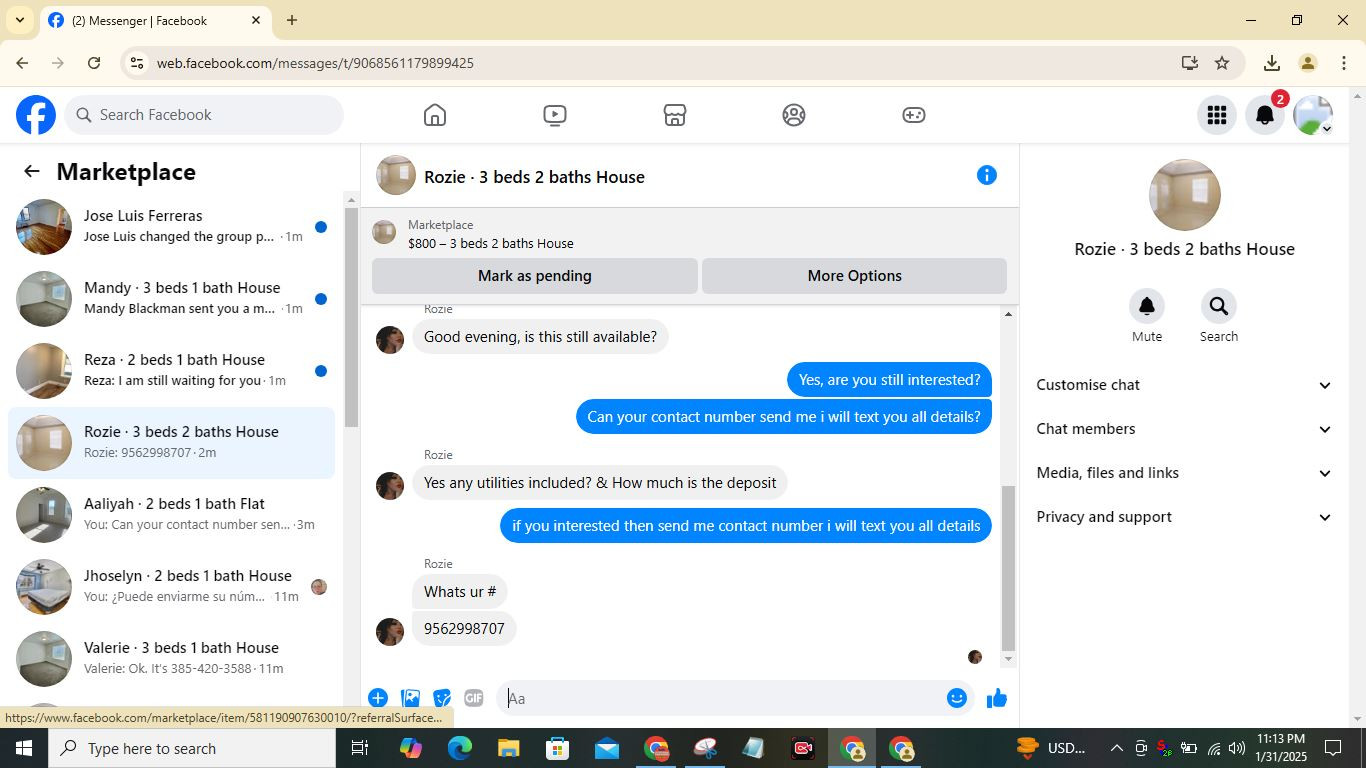Viewport: 1366px width, 768px height.
Task: Attach a photo file to message
Action: (x=410, y=698)
